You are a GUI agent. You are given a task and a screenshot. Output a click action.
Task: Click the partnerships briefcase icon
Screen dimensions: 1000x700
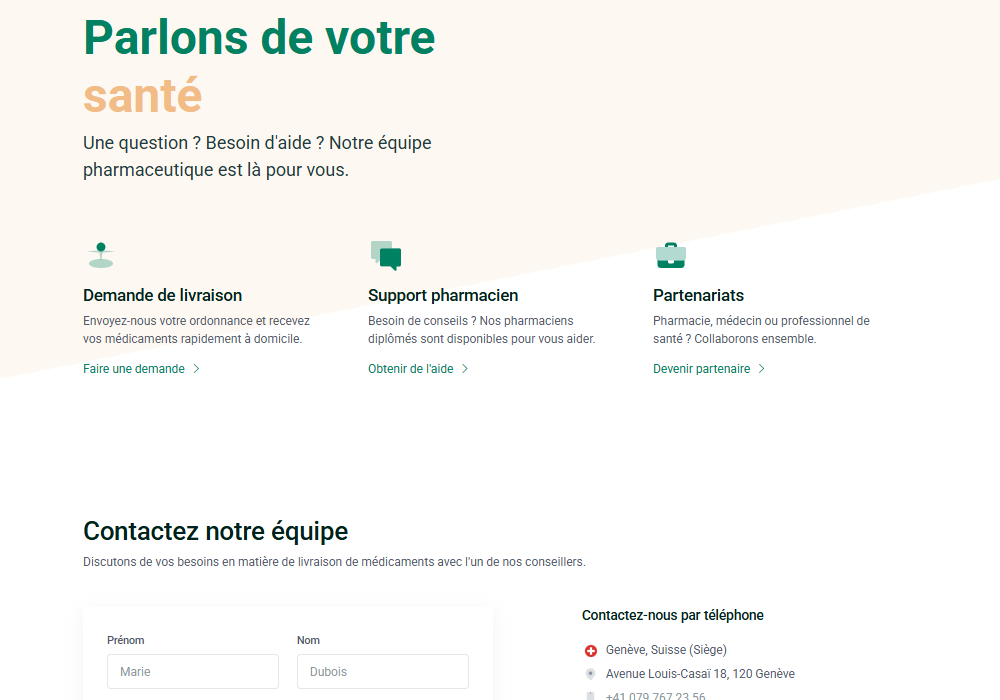tap(670, 255)
